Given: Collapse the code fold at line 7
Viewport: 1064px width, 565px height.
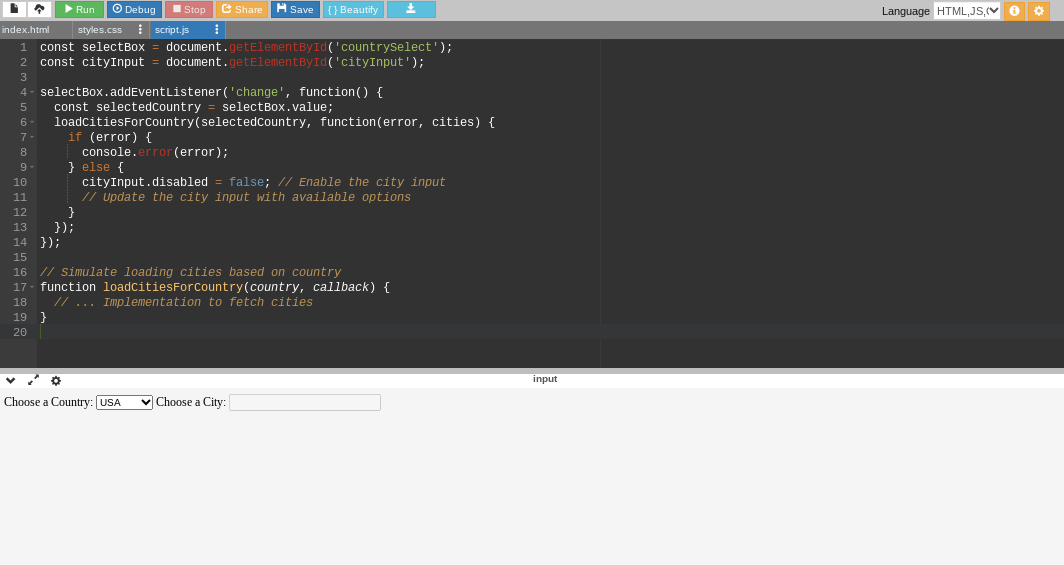Looking at the screenshot, I should pyautogui.click(x=32, y=137).
